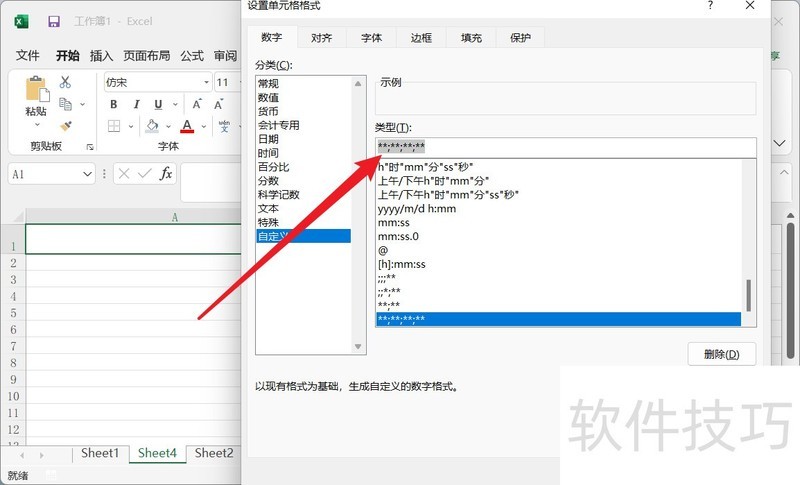This screenshot has width=800, height=485.
Task: Click the Paste clipboard icon
Action: point(36,91)
